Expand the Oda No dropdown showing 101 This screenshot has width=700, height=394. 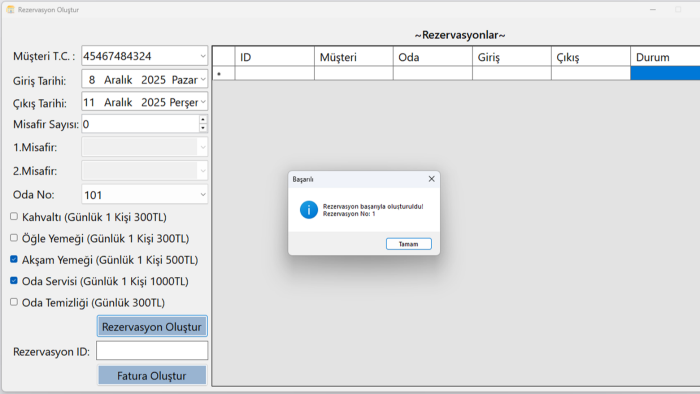tap(203, 195)
